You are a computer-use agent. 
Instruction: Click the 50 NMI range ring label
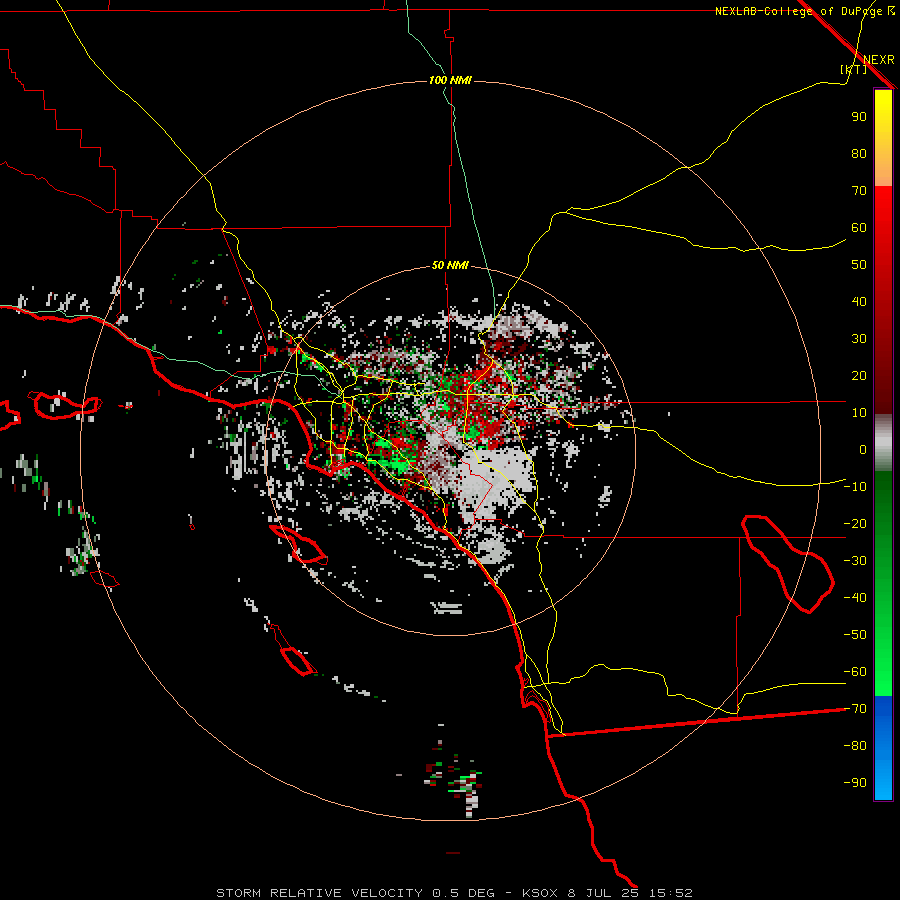pos(450,265)
